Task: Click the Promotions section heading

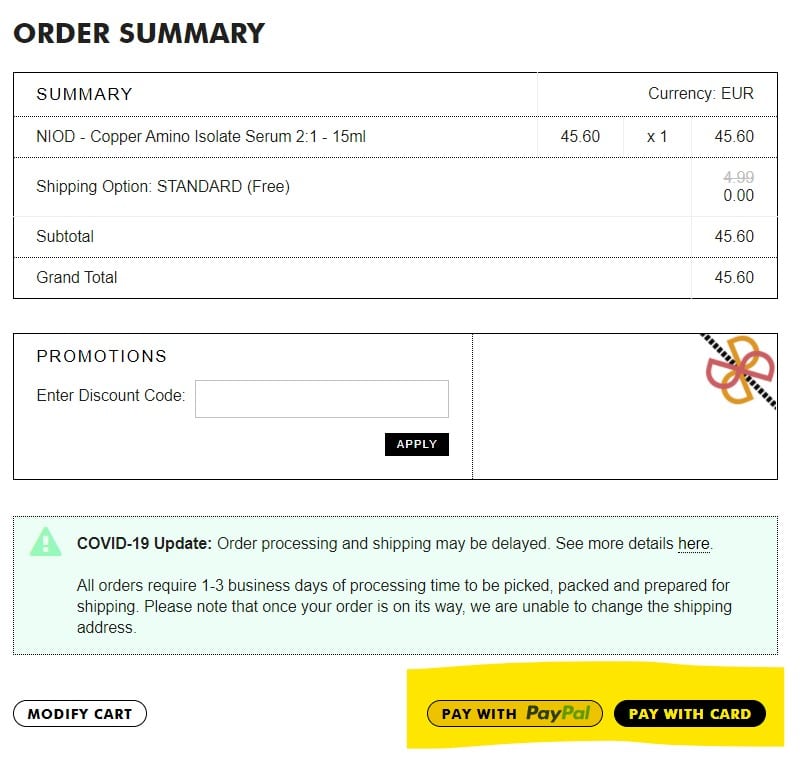Action: 101,356
